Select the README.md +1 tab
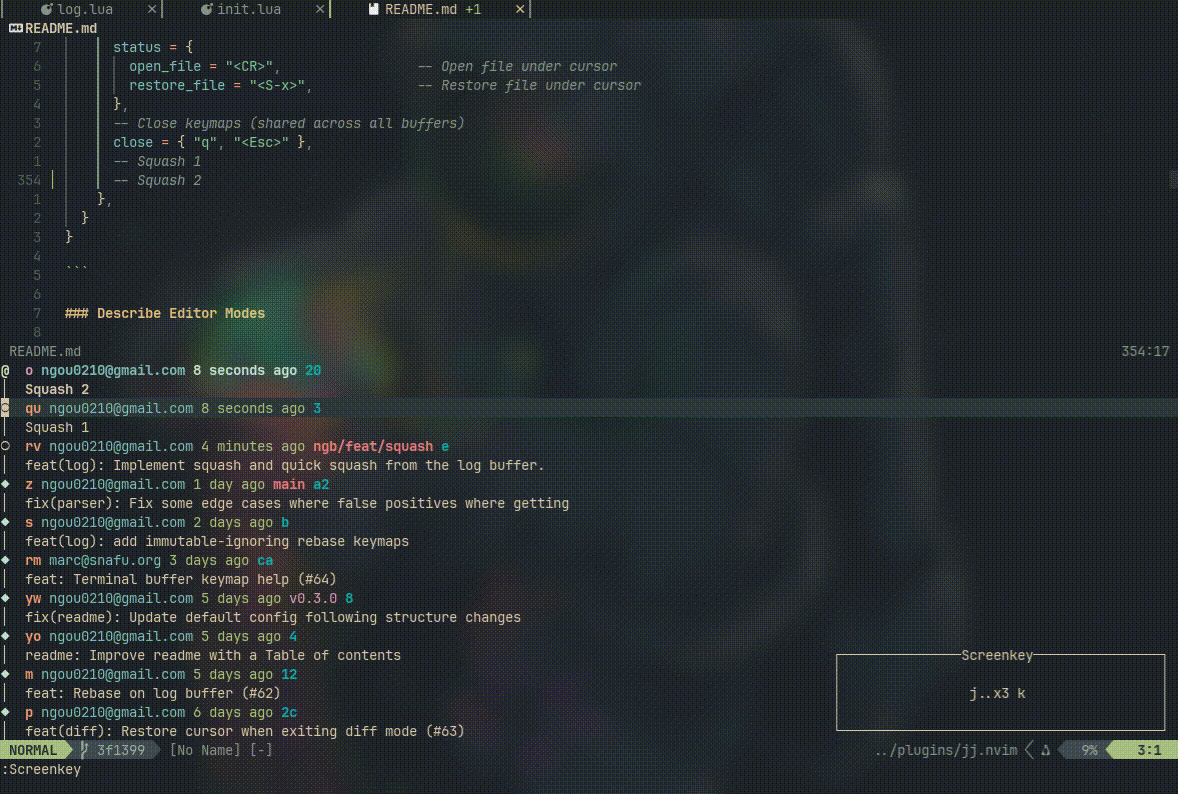The width and height of the screenshot is (1178, 794). click(x=432, y=9)
